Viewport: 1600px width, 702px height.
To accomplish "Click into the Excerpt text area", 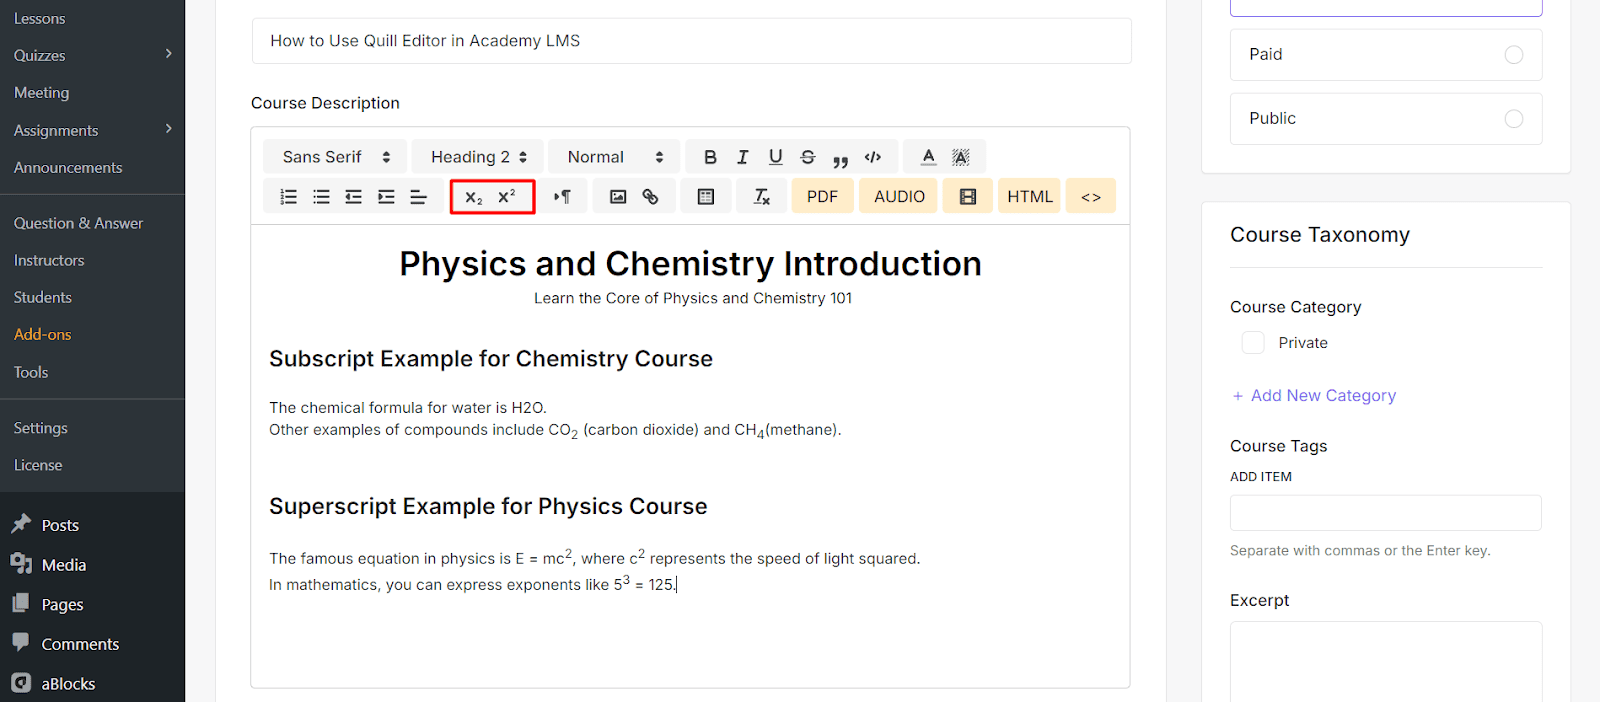I will click(x=1386, y=662).
